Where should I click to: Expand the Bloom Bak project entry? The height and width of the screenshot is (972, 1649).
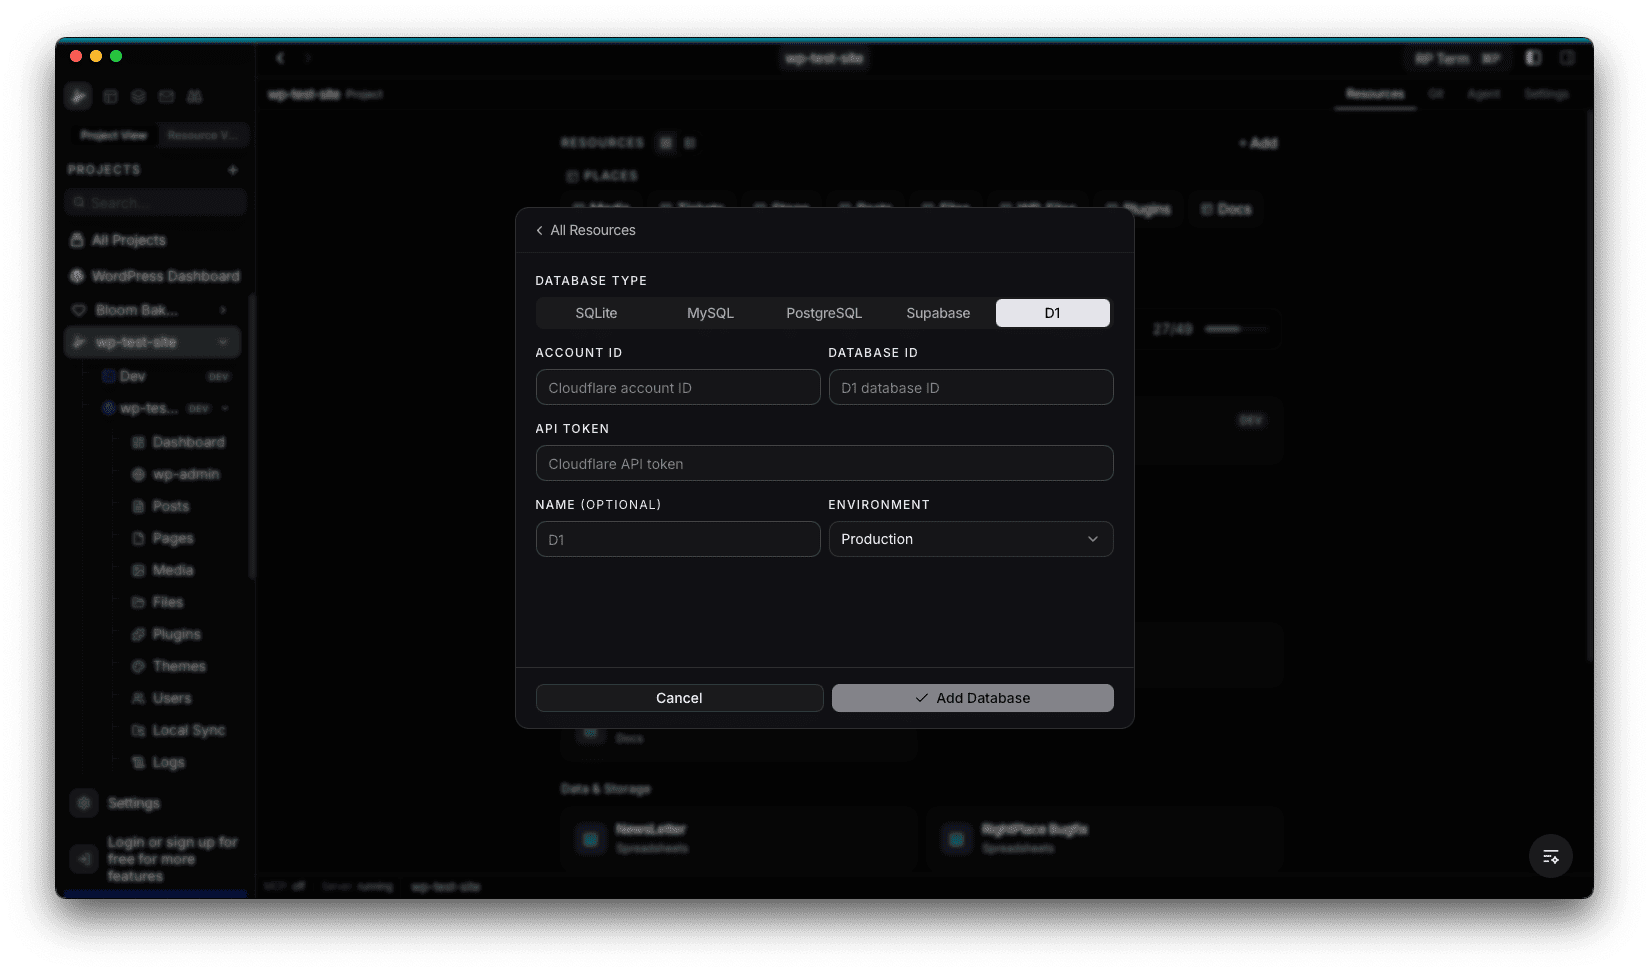tap(223, 310)
